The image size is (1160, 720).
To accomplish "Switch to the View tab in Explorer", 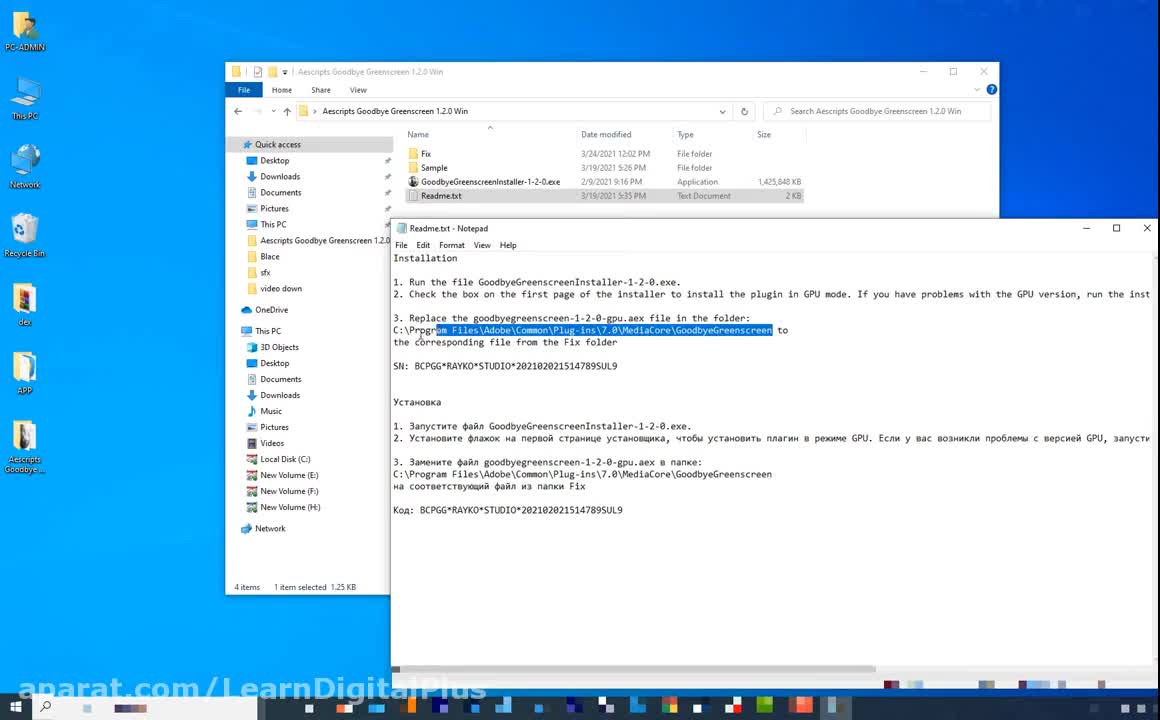I will (358, 90).
